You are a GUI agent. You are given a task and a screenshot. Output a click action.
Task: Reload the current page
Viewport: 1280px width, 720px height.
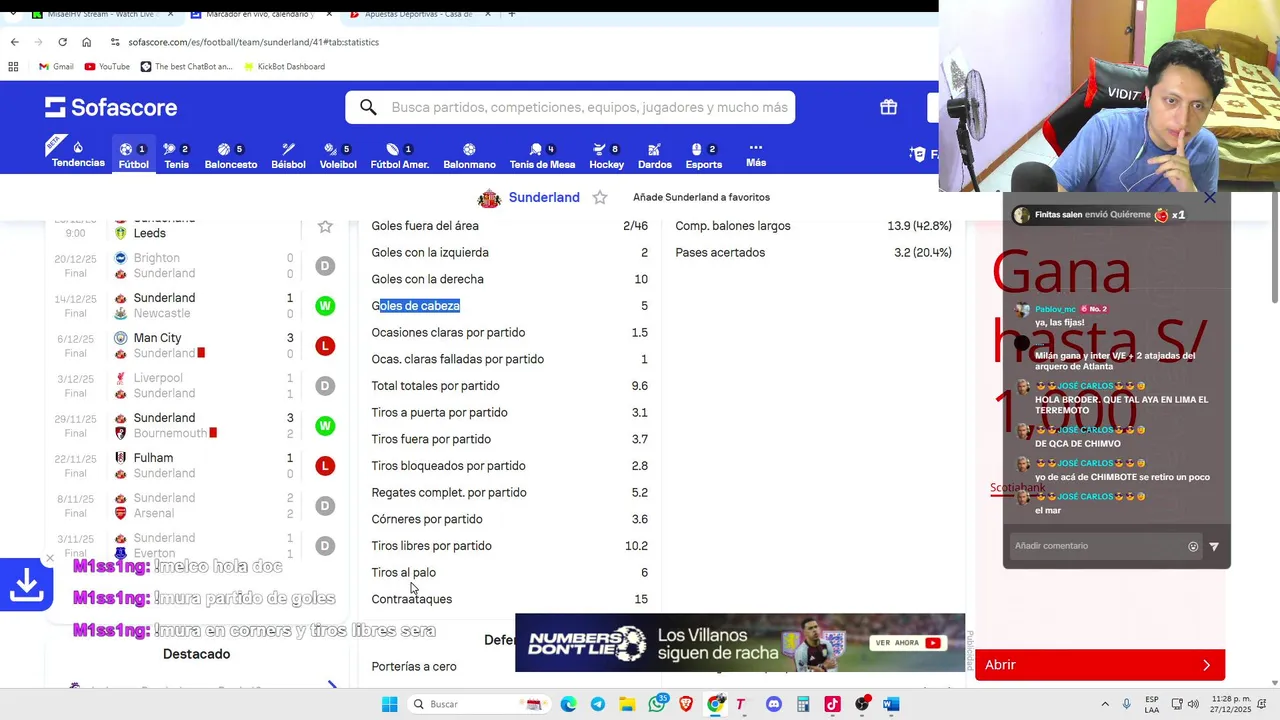[x=62, y=42]
